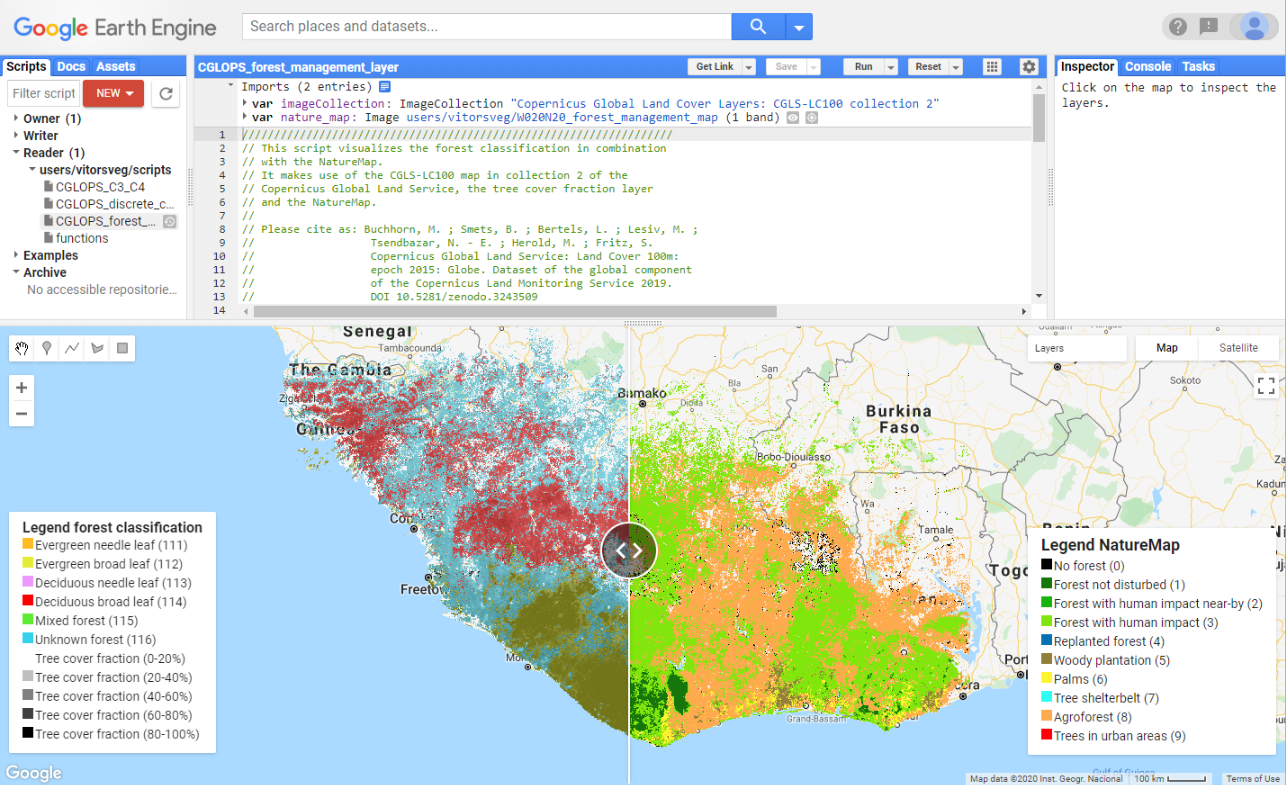
Task: Click the refresh scripts button
Action: click(x=167, y=93)
